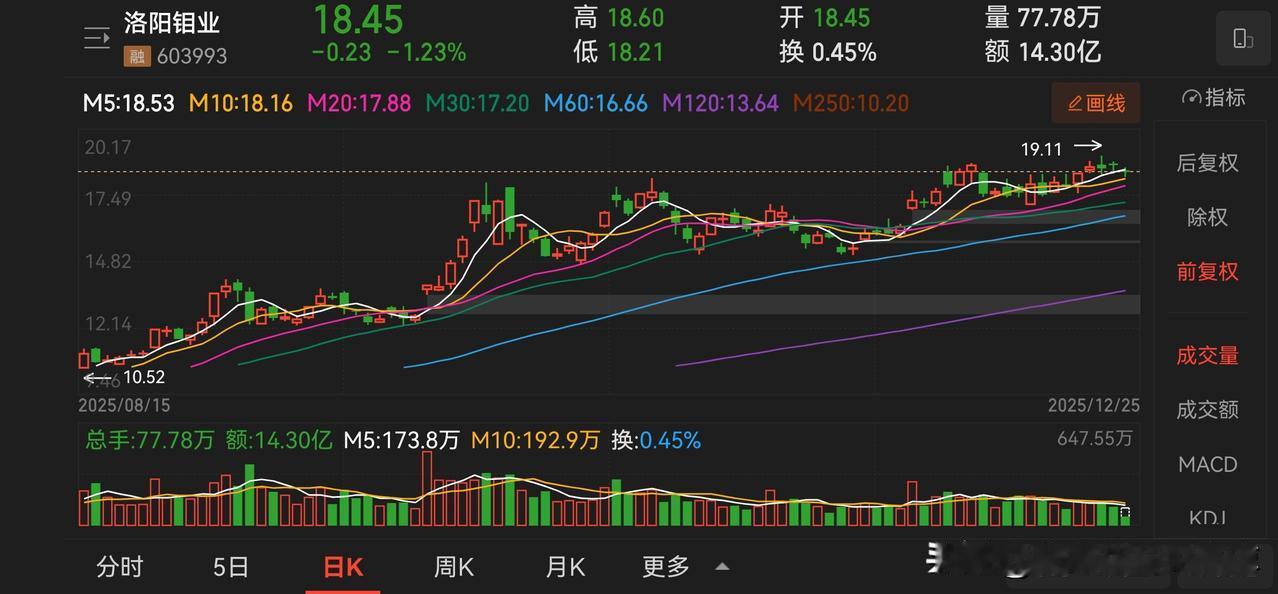
Task: Click the 额 14.30亿 amount value
Action: [x=1044, y=51]
